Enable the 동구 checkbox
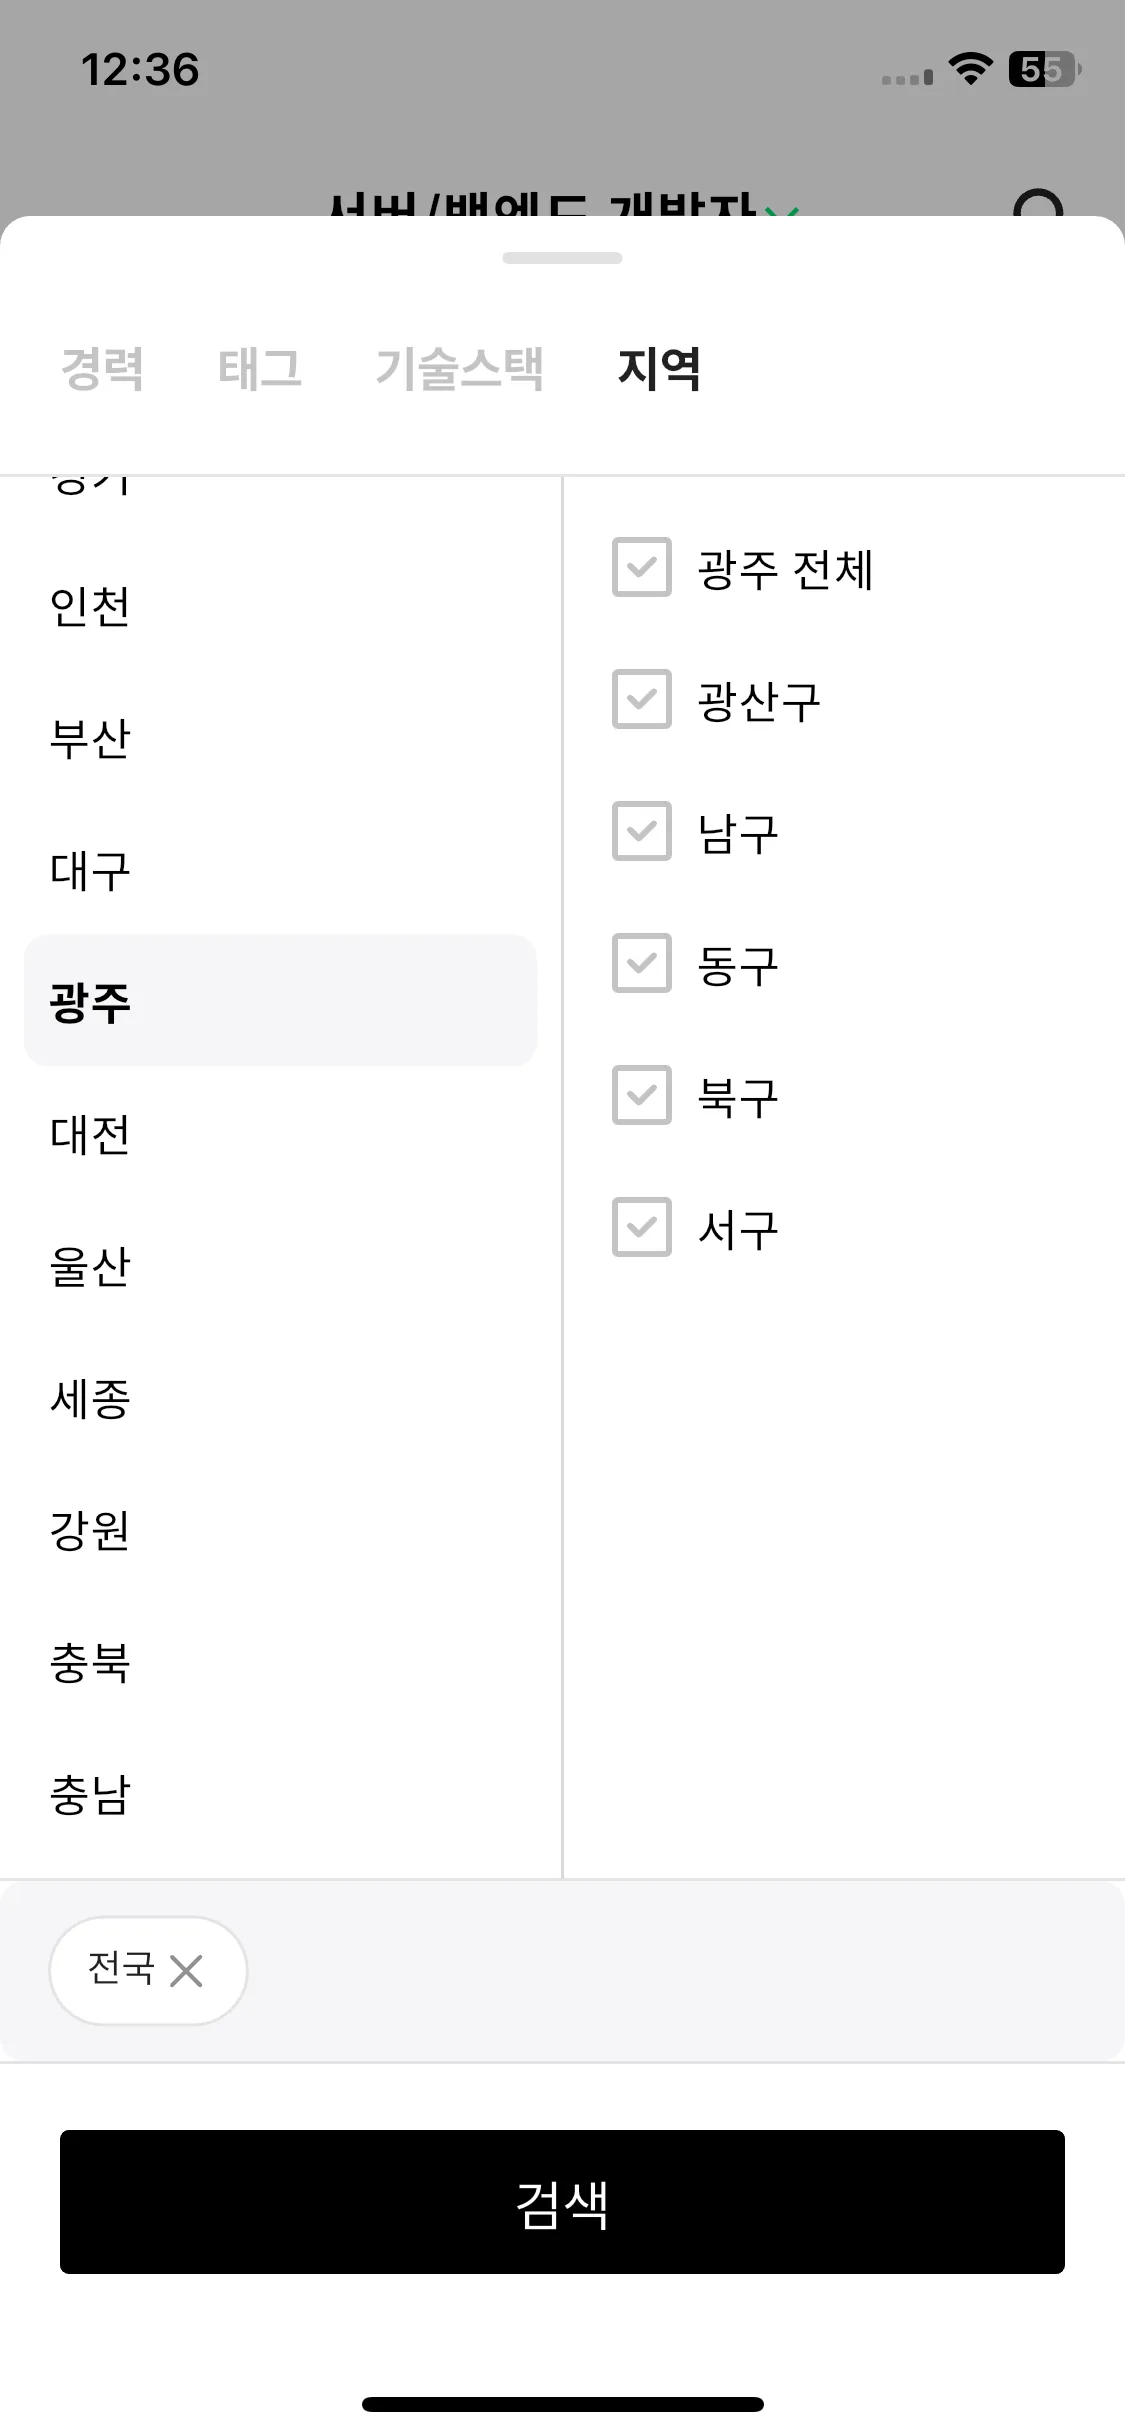The height and width of the screenshot is (2436, 1125). (642, 963)
